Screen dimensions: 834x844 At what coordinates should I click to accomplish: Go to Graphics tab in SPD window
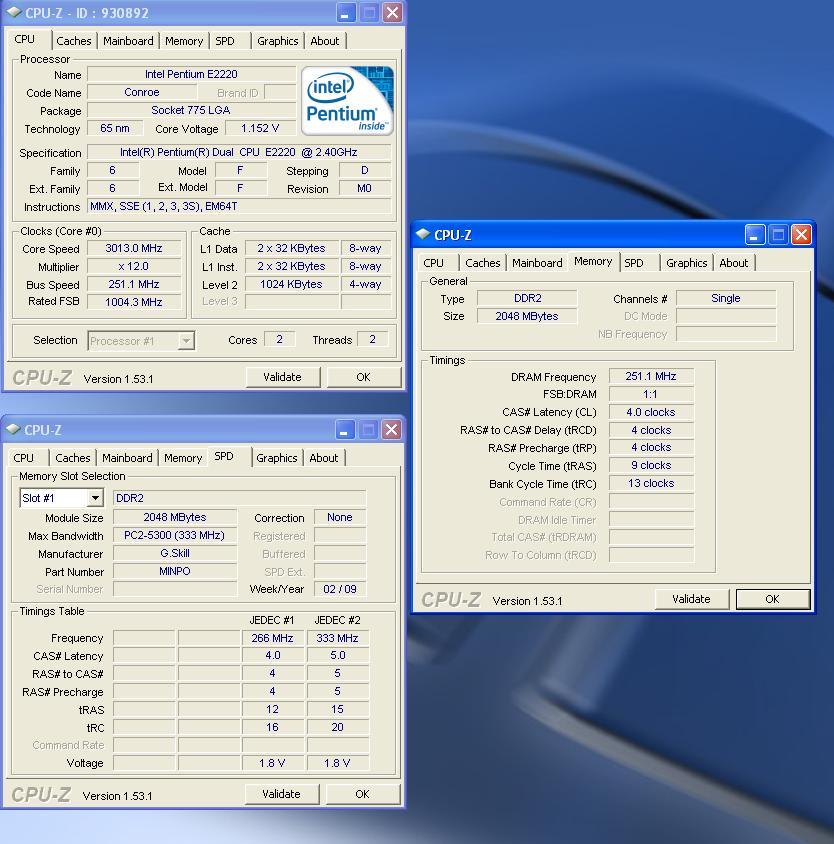[276, 458]
